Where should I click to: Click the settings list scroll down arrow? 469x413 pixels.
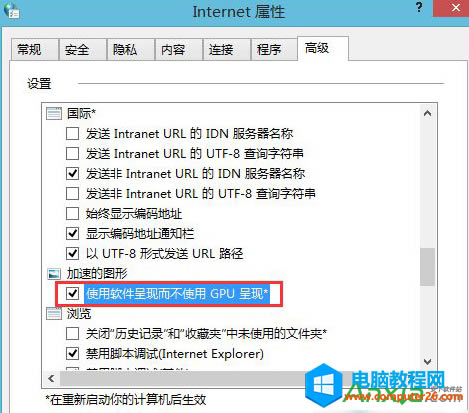click(x=428, y=361)
